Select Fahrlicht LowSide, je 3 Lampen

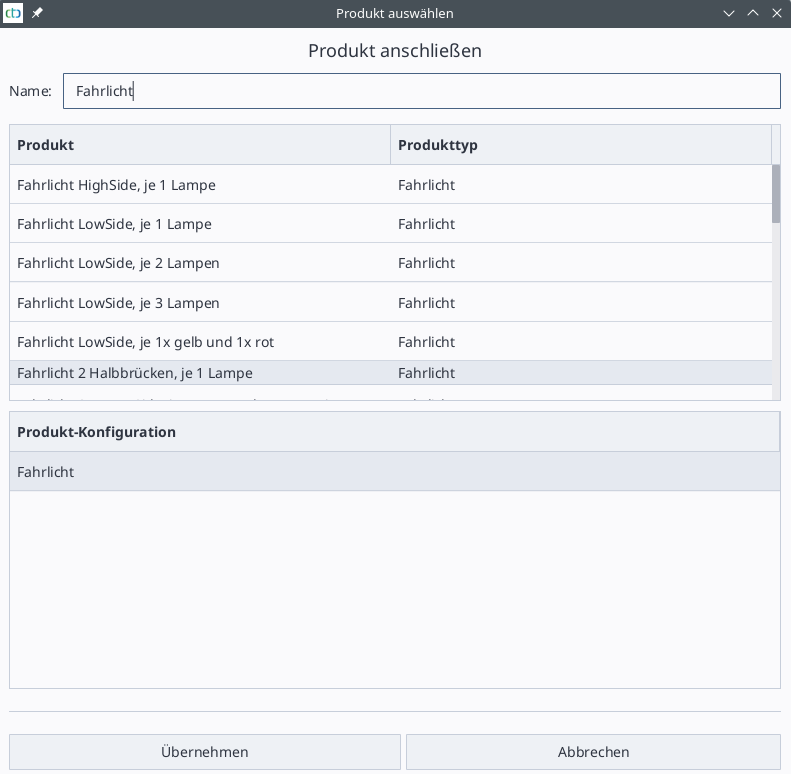pos(118,303)
